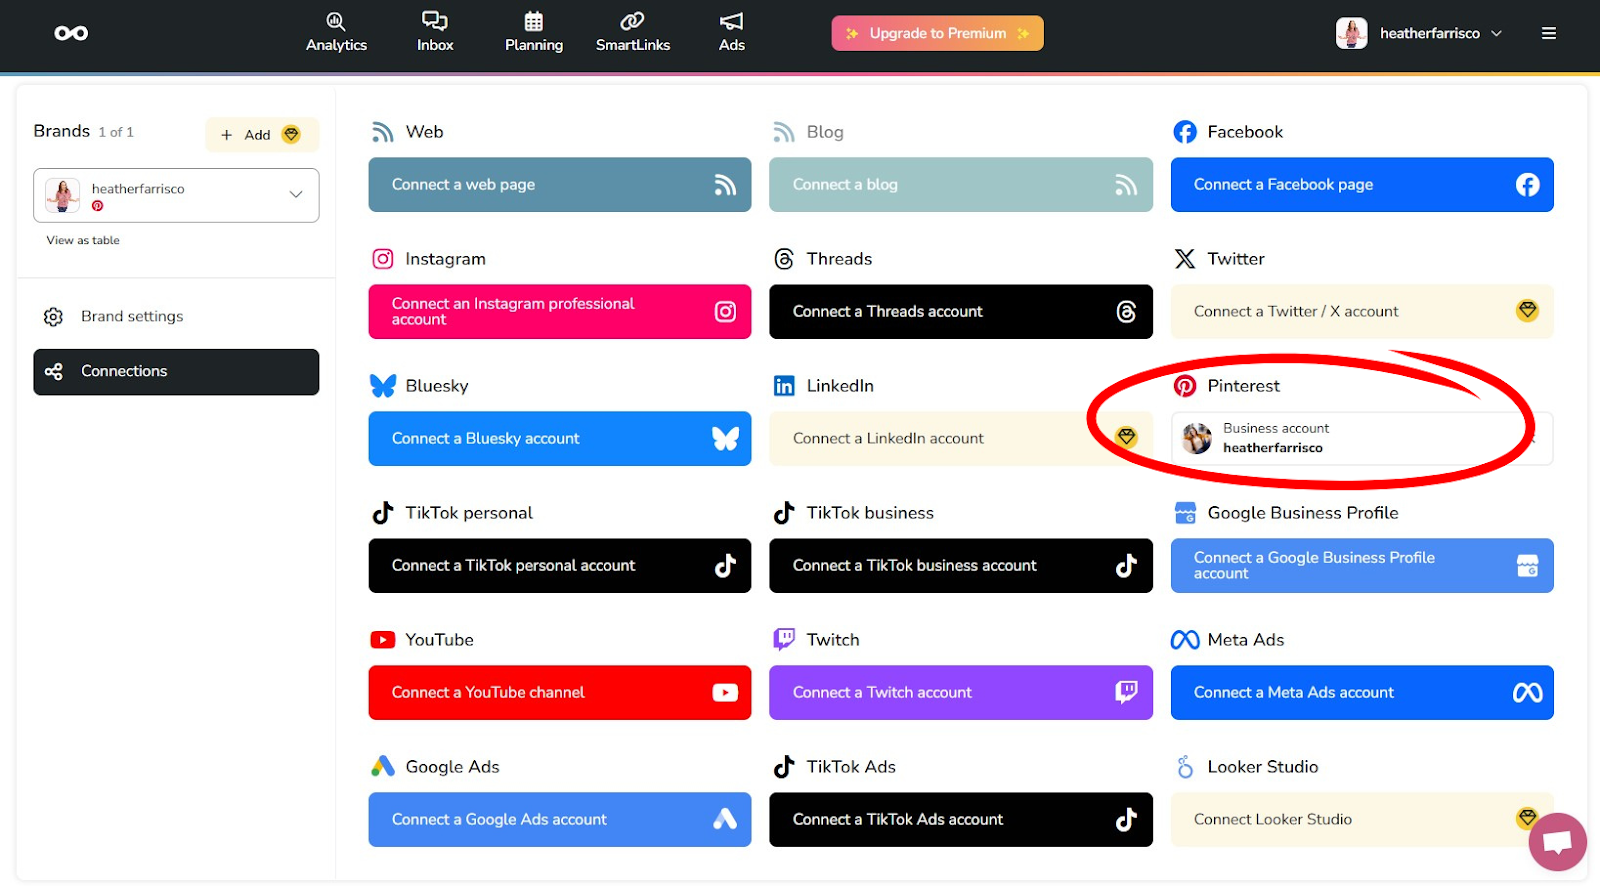Viewport: 1600px width, 886px height.
Task: Click the brand avatar thumbnail in sidebar
Action: pos(62,195)
